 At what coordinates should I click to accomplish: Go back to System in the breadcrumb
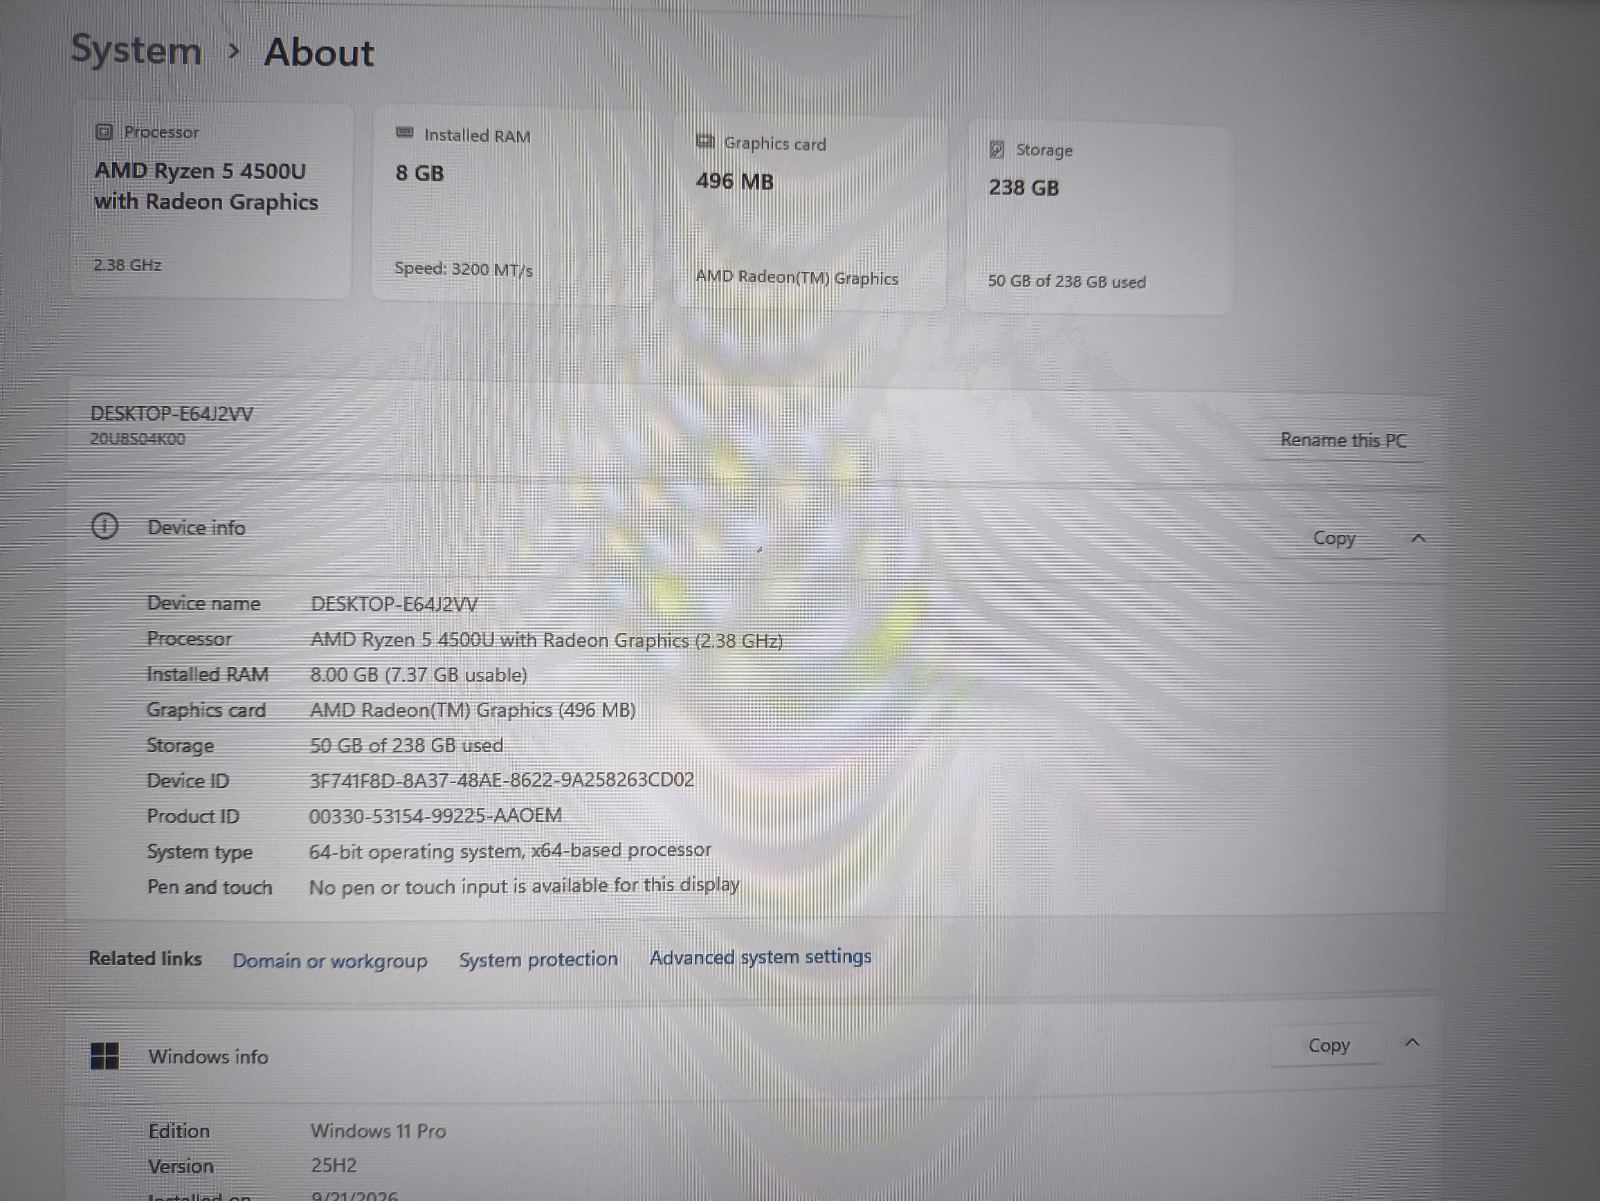[x=136, y=50]
